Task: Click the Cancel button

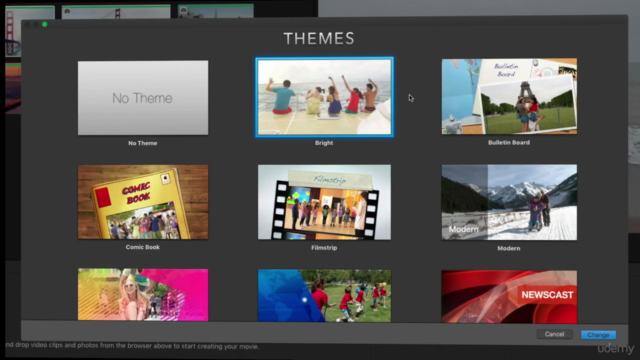Action: (554, 334)
